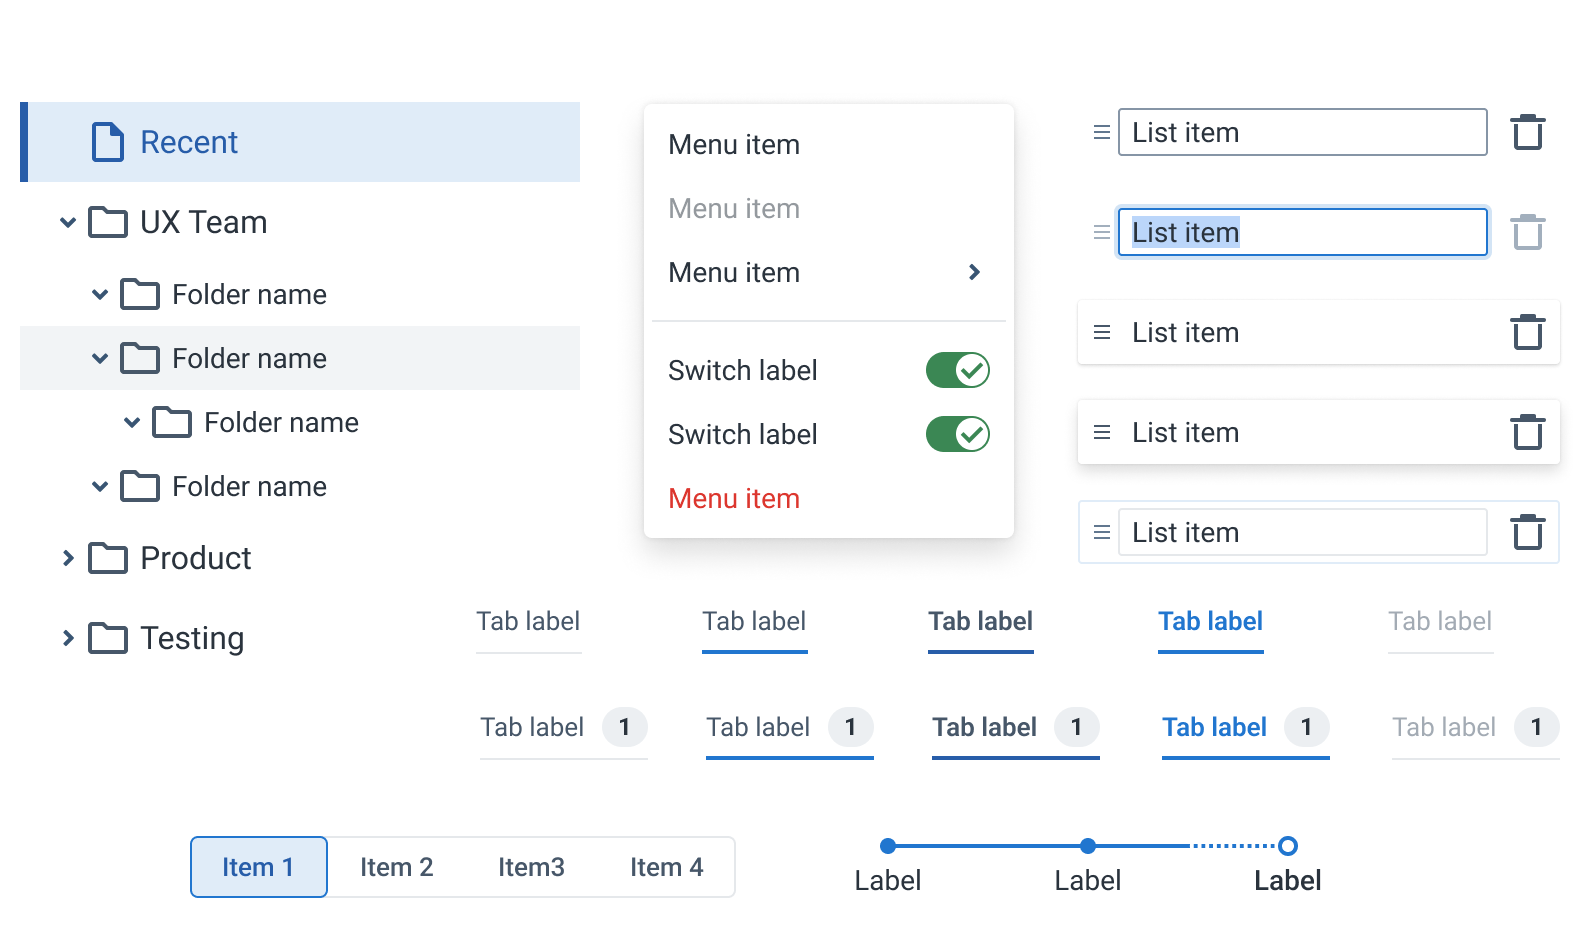
Task: Click the first List item text field
Action: point(1302,132)
